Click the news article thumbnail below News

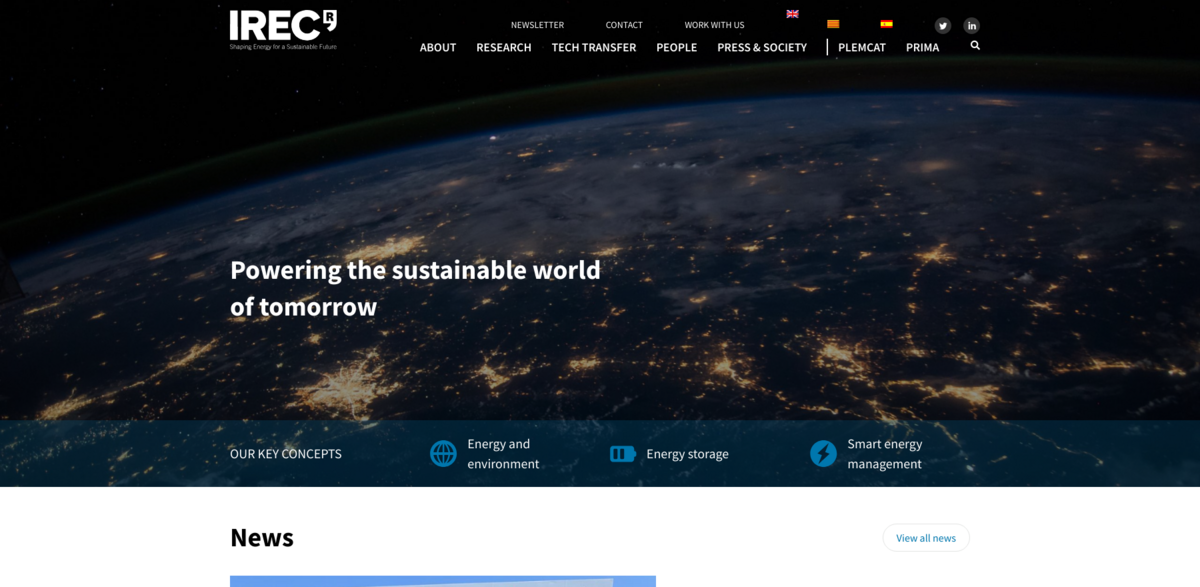tap(443, 580)
